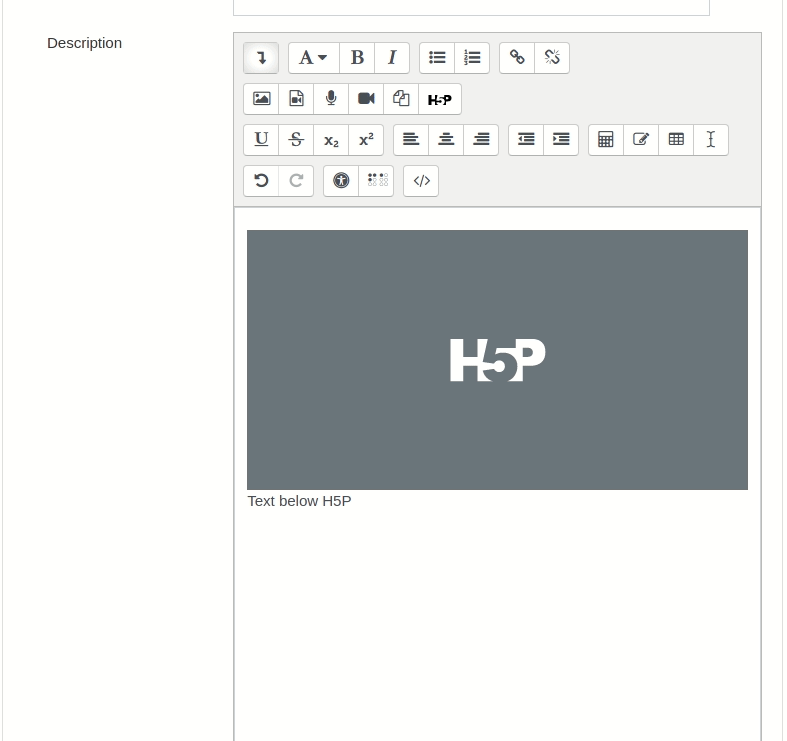787x741 pixels.
Task: Insert a table
Action: pos(676,140)
